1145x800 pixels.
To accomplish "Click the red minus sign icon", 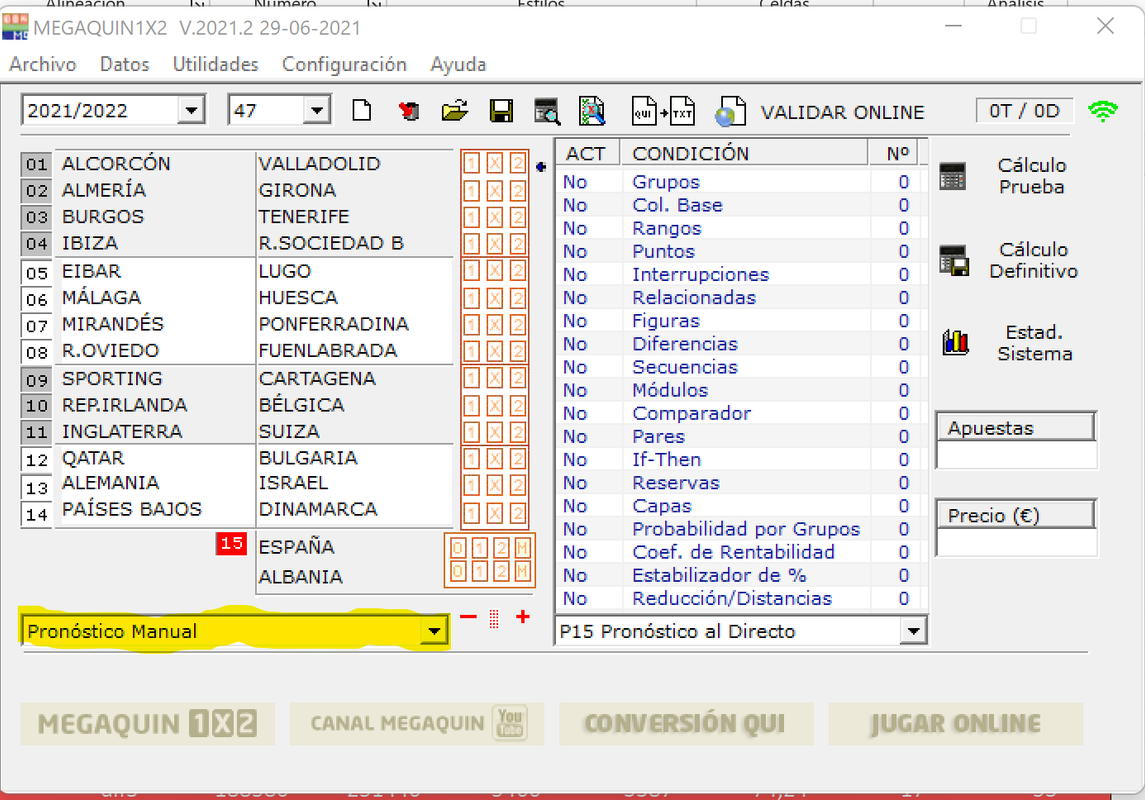I will tap(468, 618).
